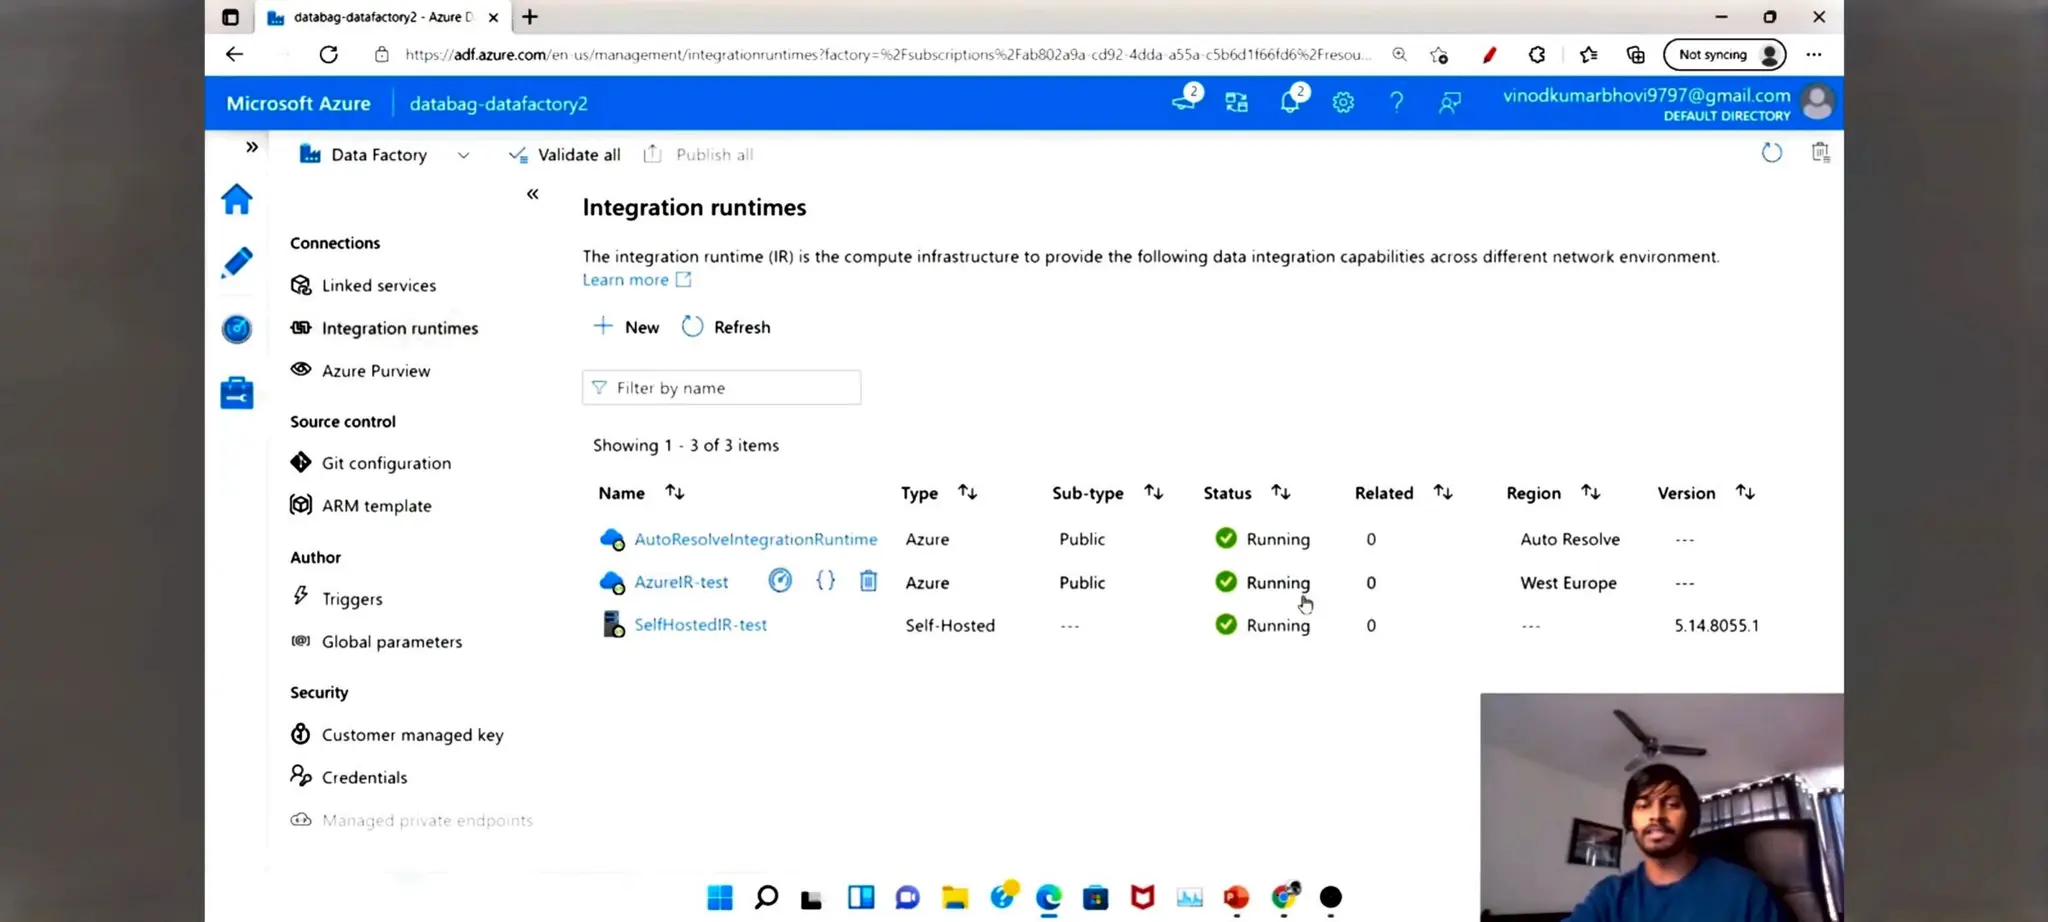Open a new browser tab

point(530,17)
